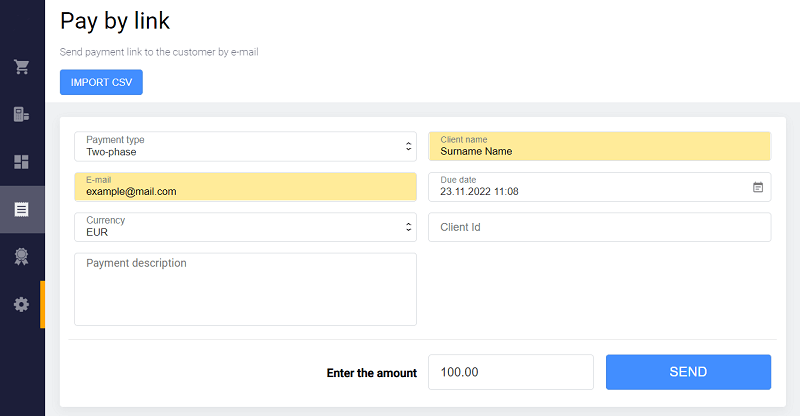800x416 pixels.
Task: Click the payment terminal sidebar icon
Action: pyautogui.click(x=21, y=114)
